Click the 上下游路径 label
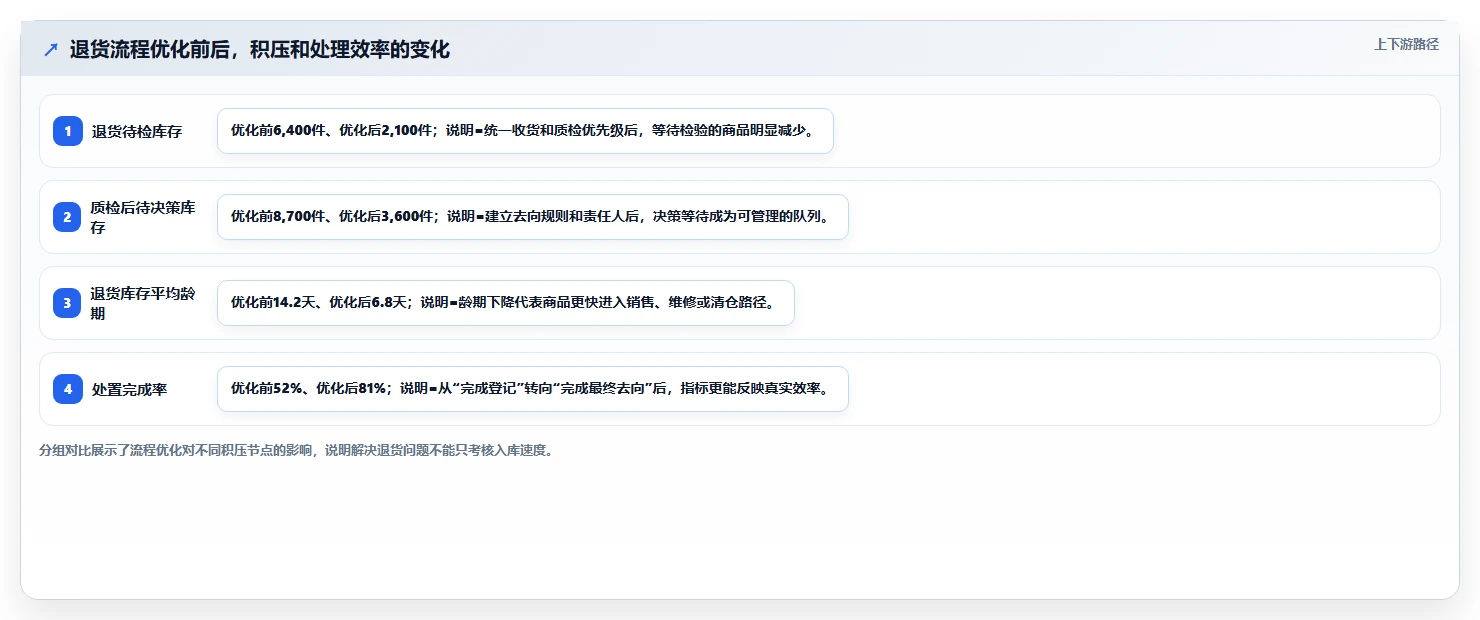Viewport: 1480px width, 620px height. [x=1406, y=44]
